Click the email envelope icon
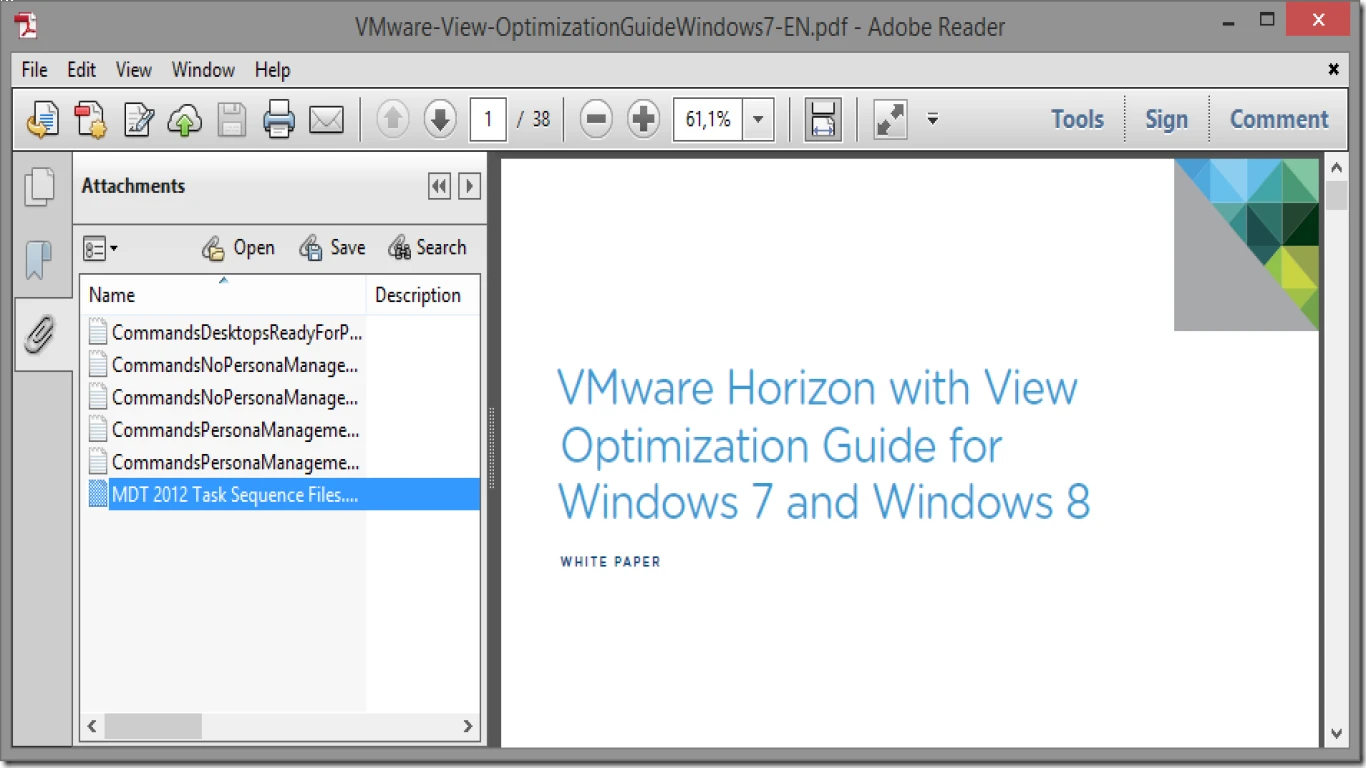This screenshot has width=1366, height=768. click(326, 120)
